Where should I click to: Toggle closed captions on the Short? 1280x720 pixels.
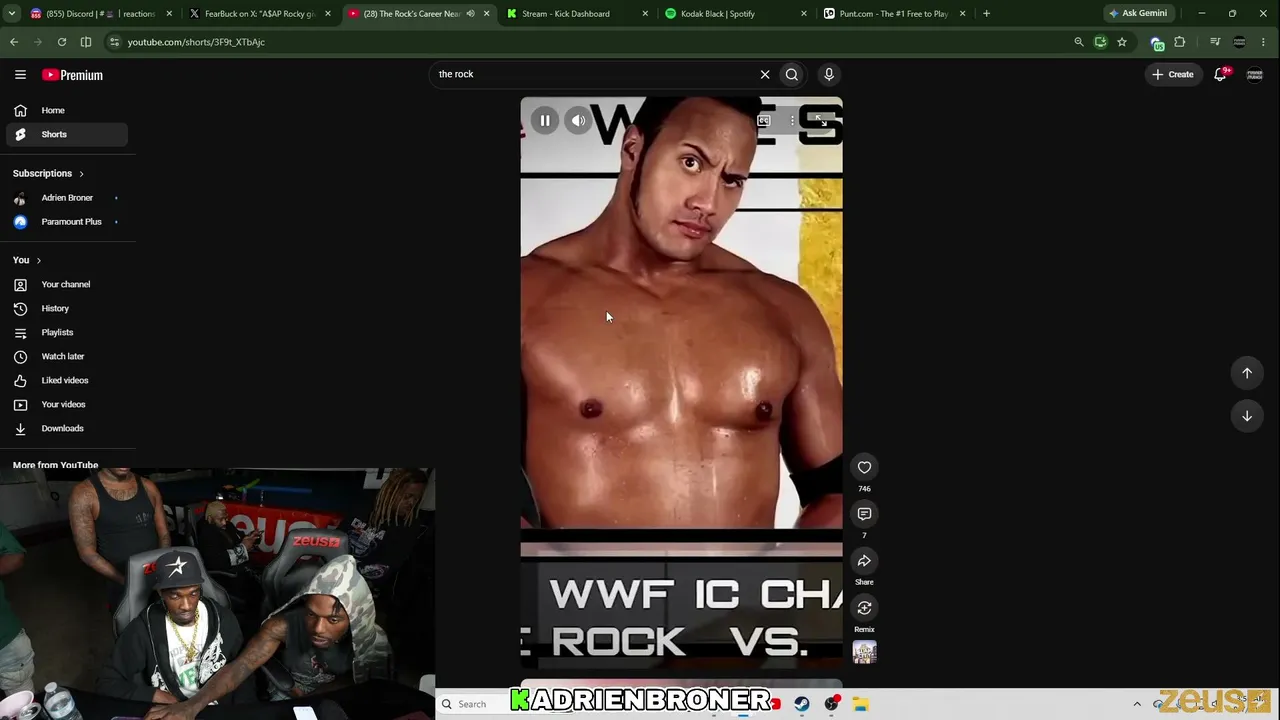[x=764, y=121]
